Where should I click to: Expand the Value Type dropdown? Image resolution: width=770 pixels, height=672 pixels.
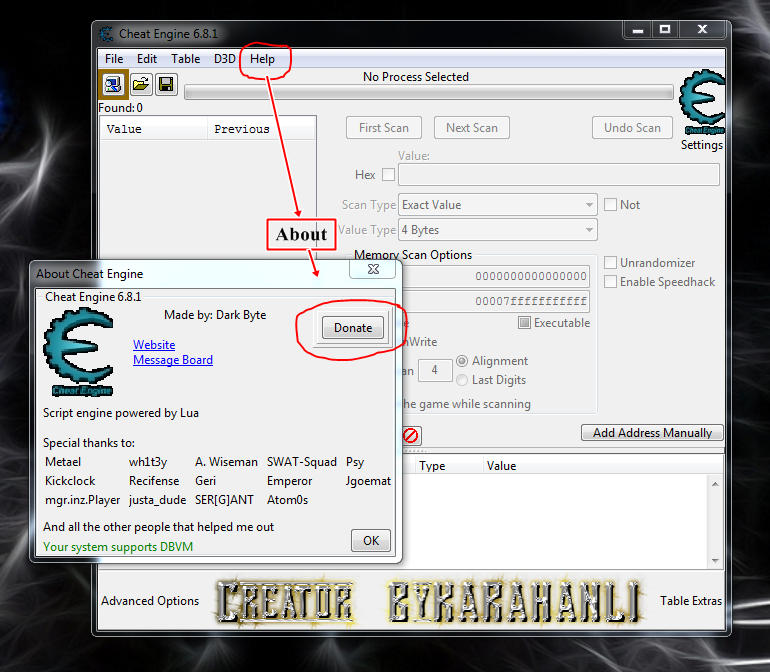point(497,230)
